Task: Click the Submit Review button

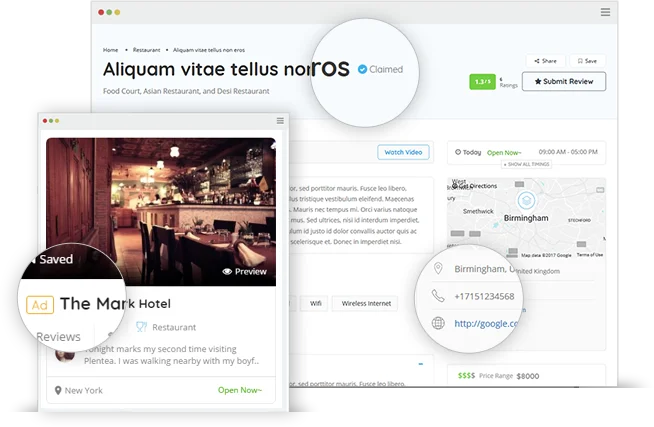Action: [564, 81]
